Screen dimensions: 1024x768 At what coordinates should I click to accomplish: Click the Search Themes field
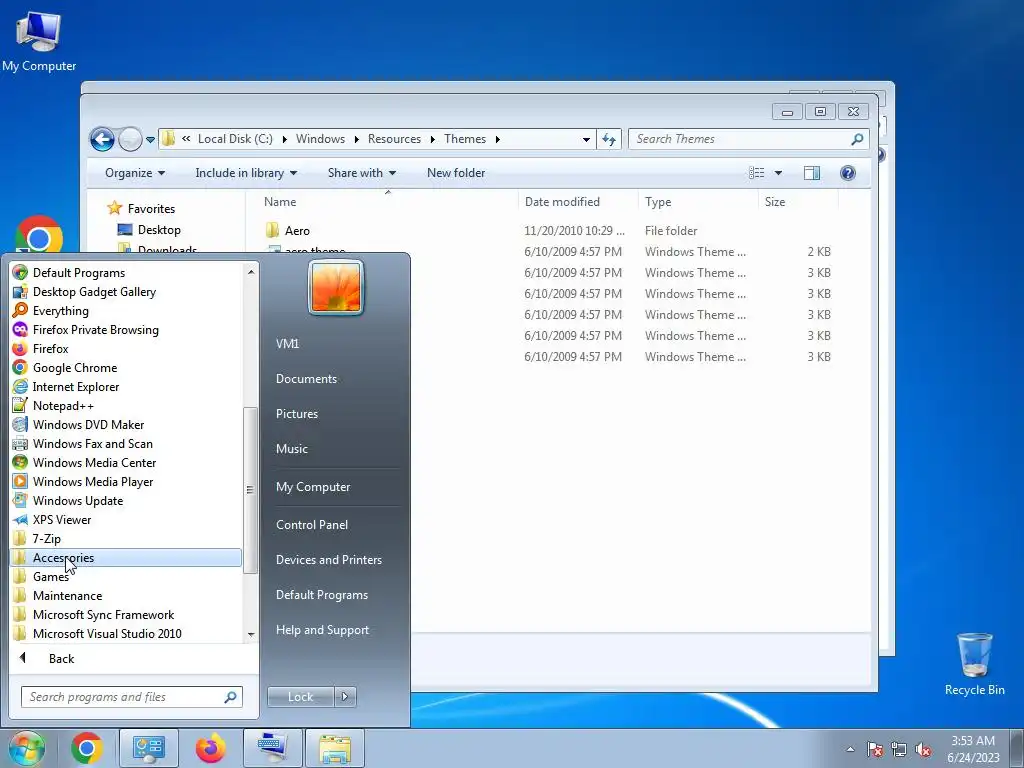pos(748,139)
